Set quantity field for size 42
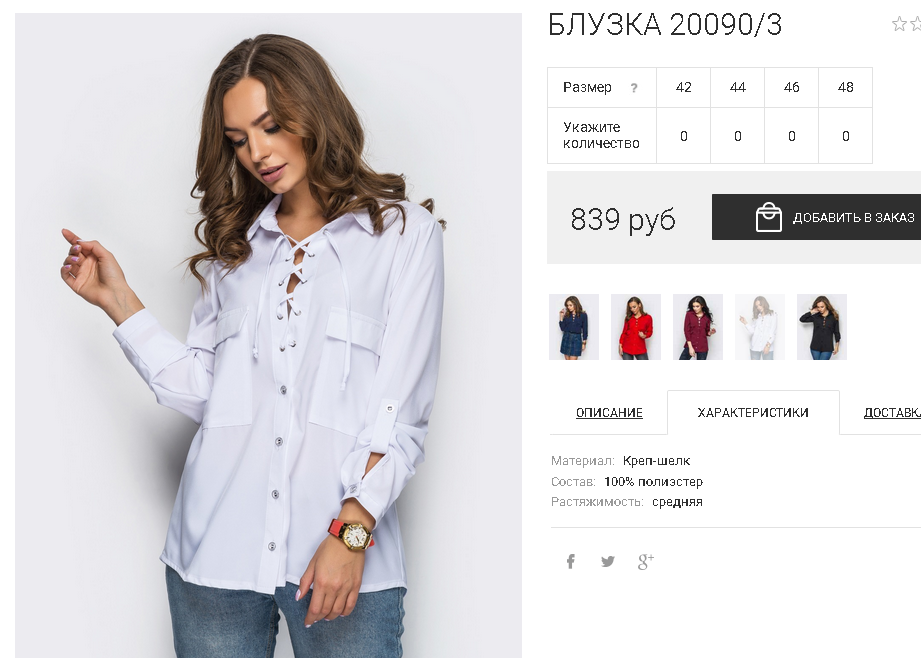 684,136
